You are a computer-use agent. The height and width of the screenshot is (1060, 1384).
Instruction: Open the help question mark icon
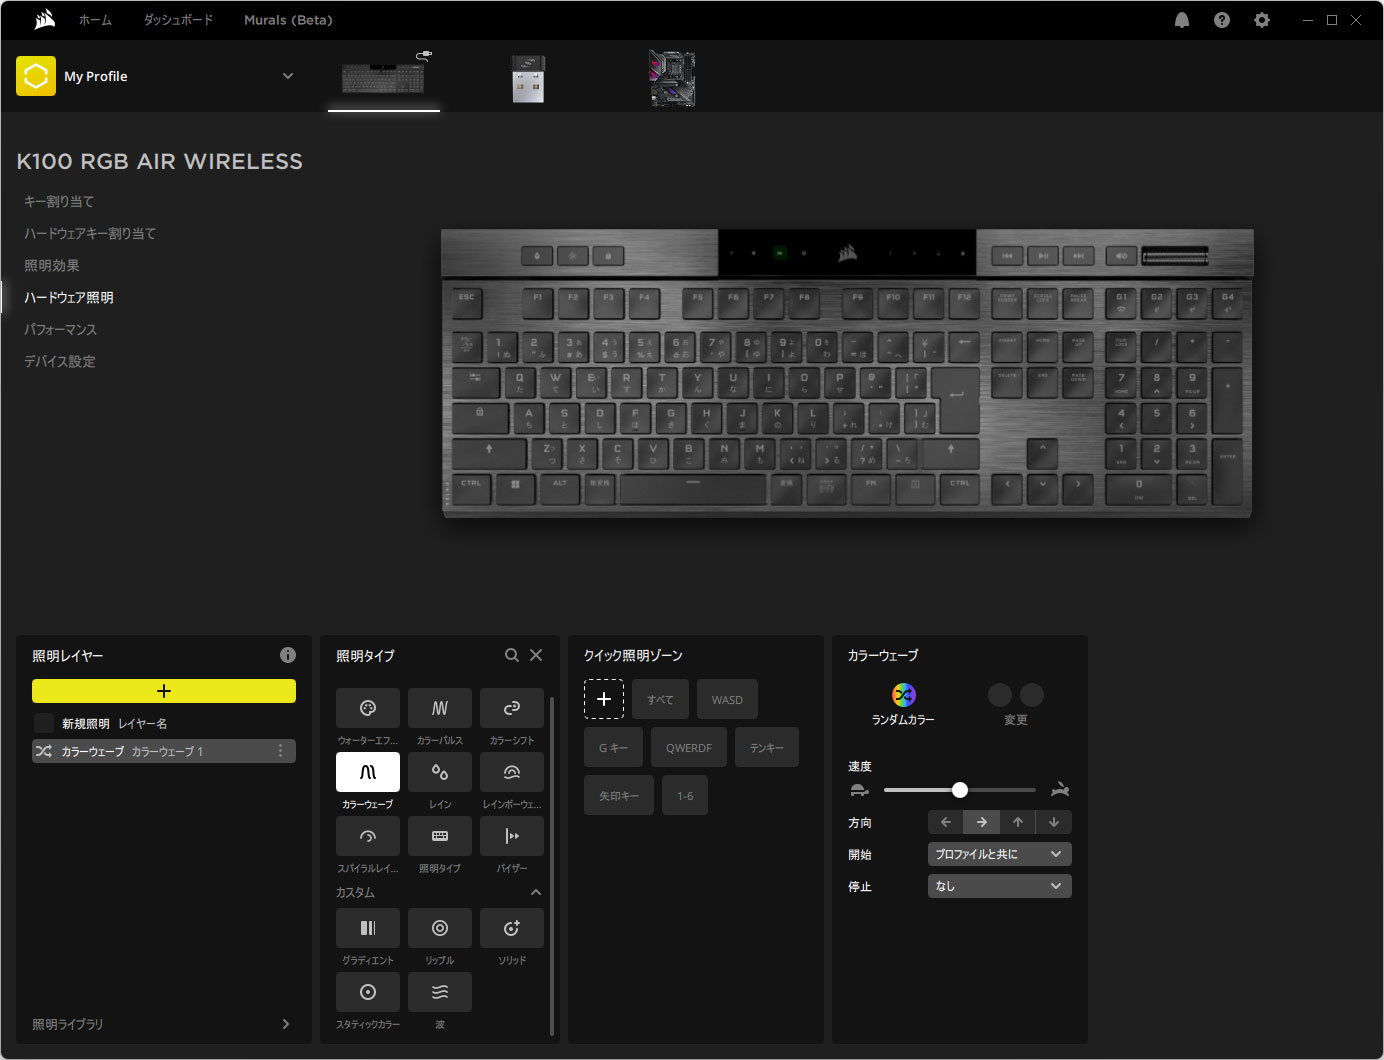[x=1222, y=20]
